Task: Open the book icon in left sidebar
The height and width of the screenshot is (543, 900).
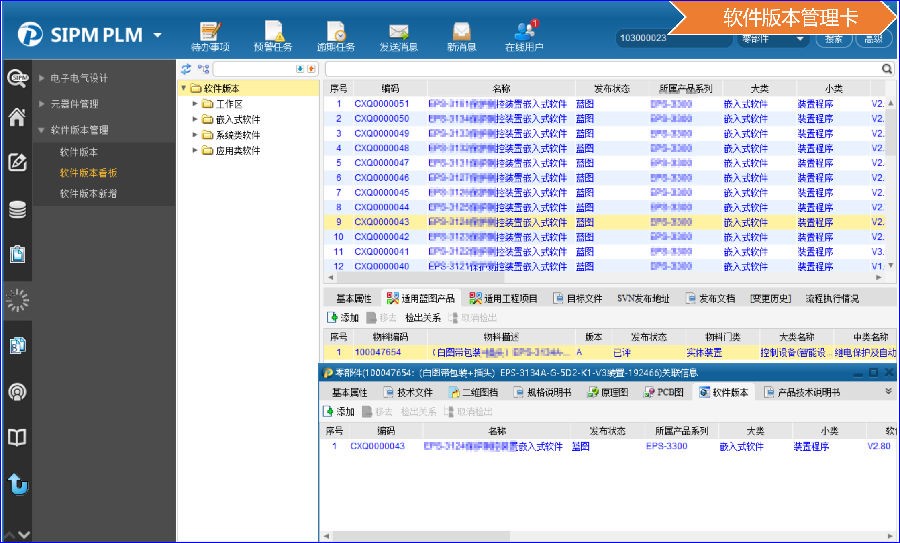Action: click(17, 437)
